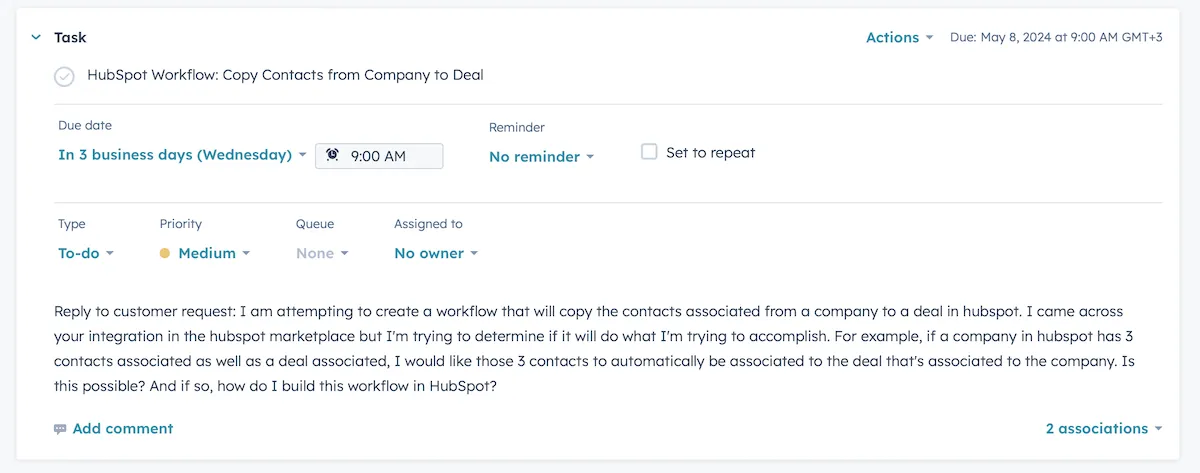Open the due date dropdown
The height and width of the screenshot is (473, 1200).
click(182, 155)
